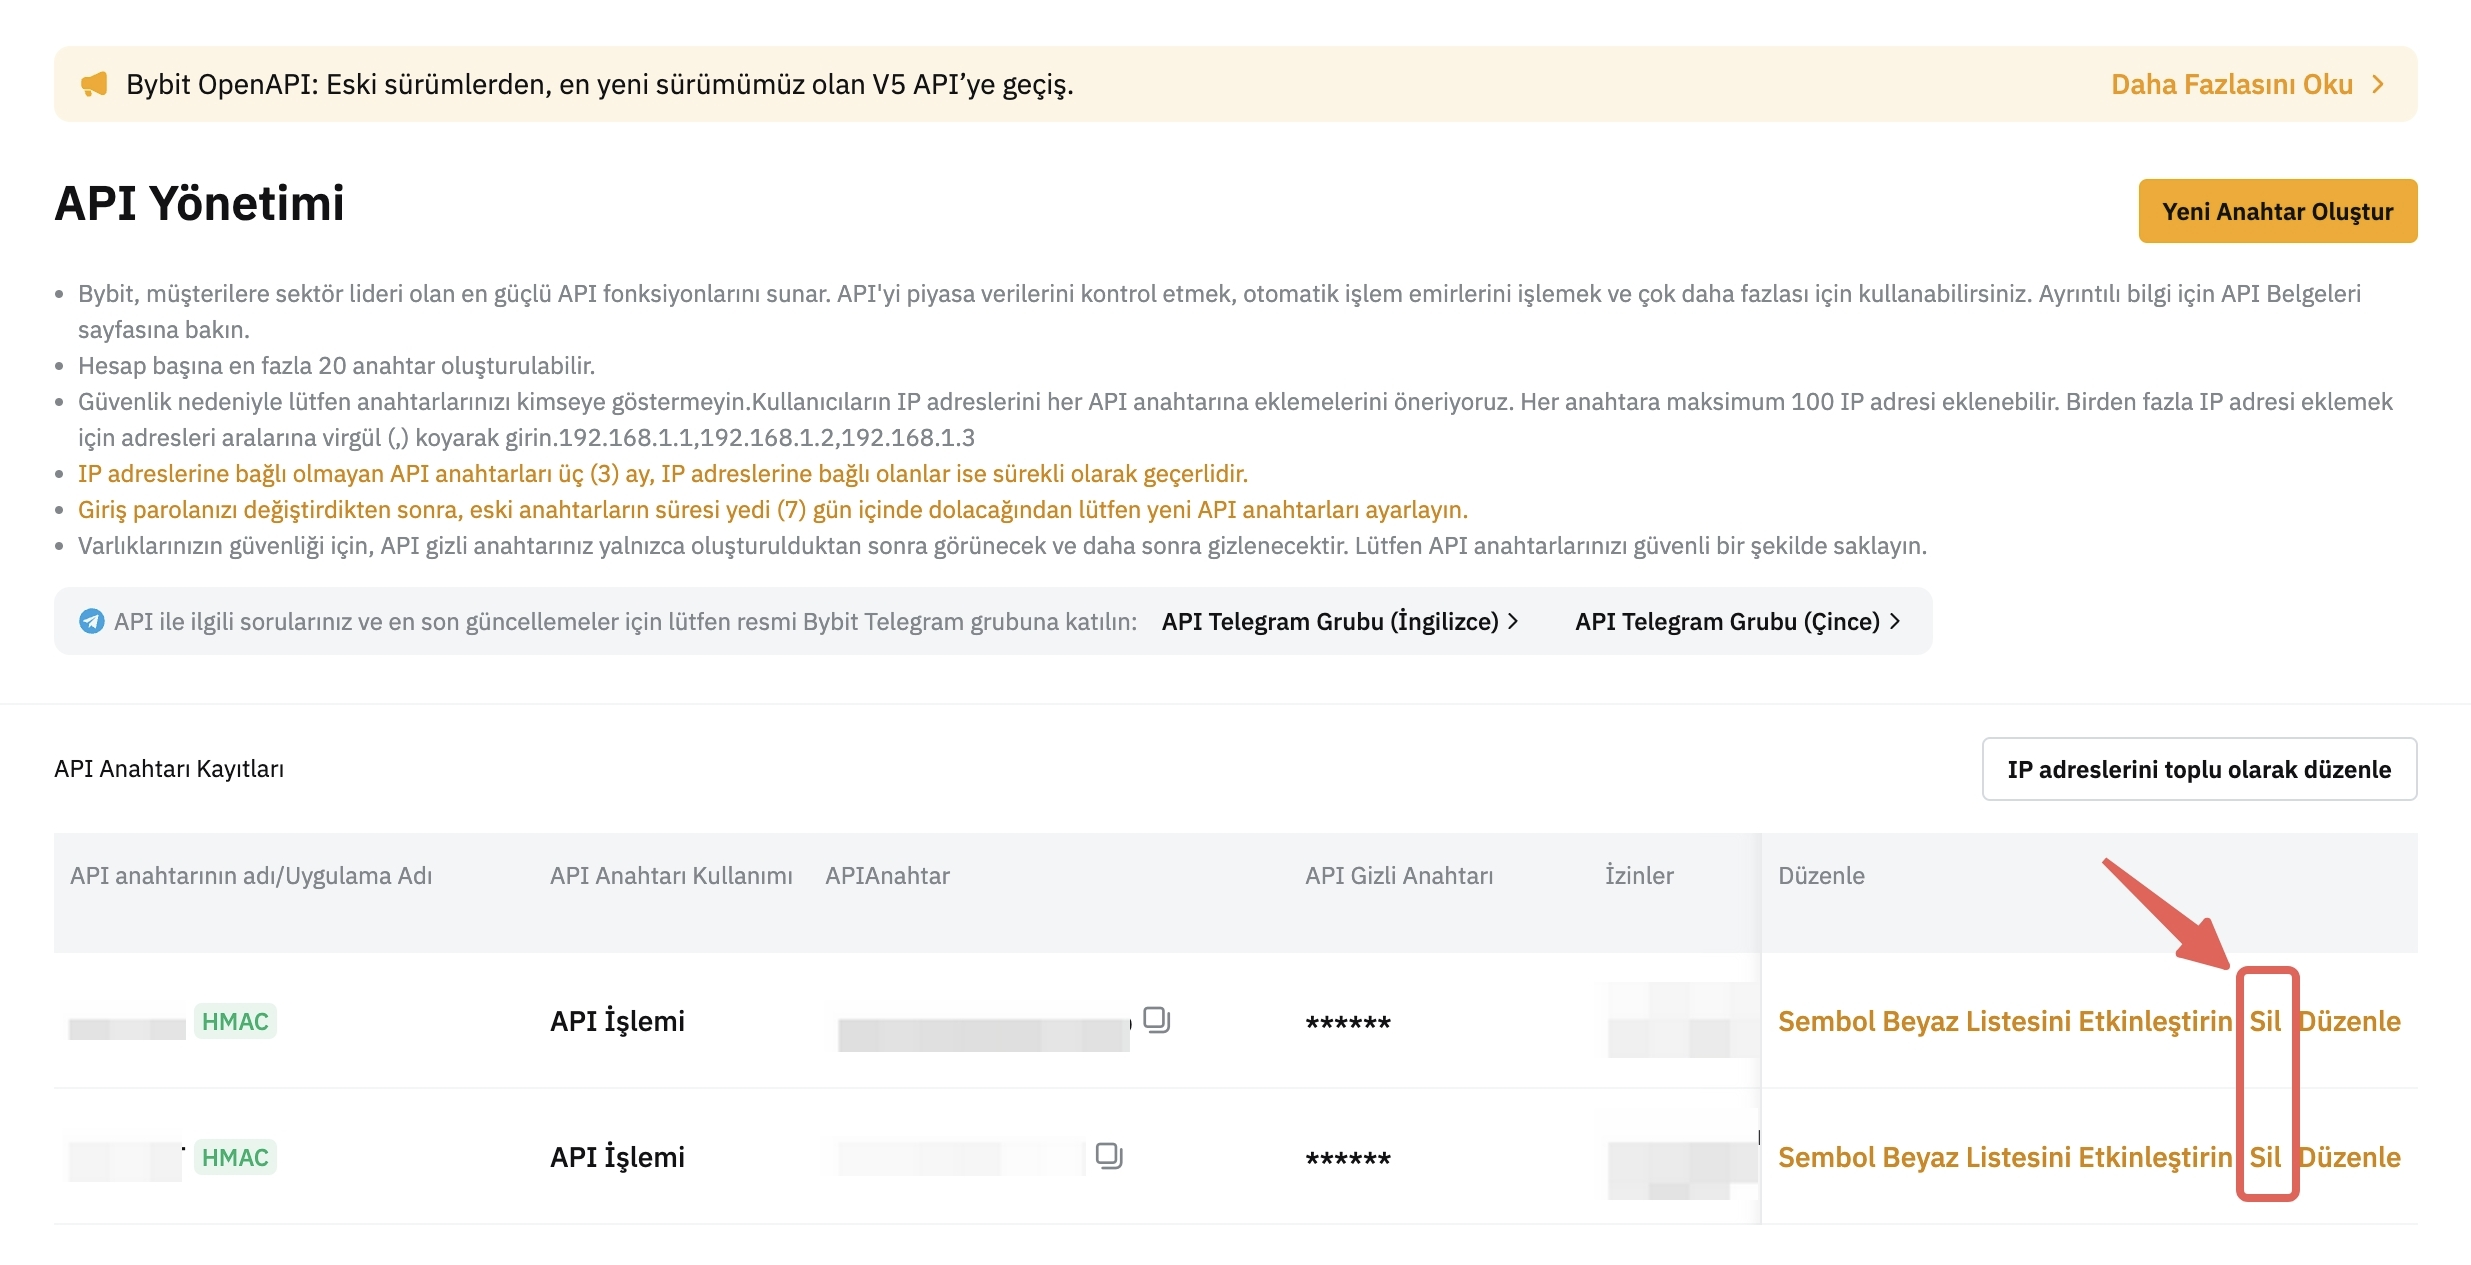2471x1265 pixels.
Task: Open API Telegram Grubu (Çince) link
Action: pos(1737,621)
